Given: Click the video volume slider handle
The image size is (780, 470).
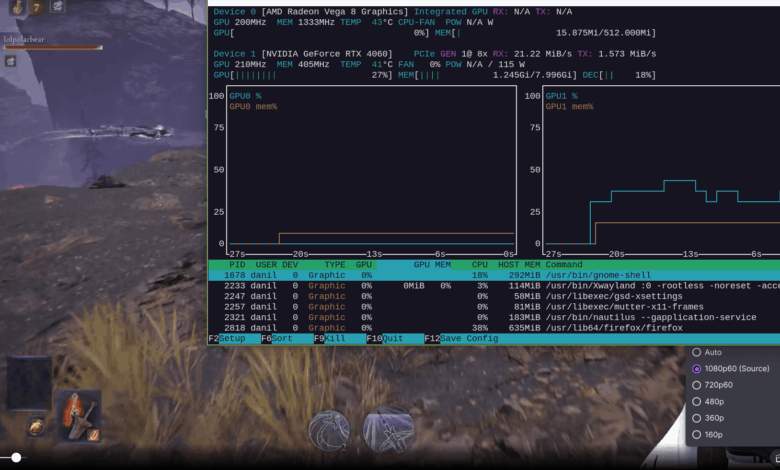Looking at the screenshot, I should tap(16, 457).
